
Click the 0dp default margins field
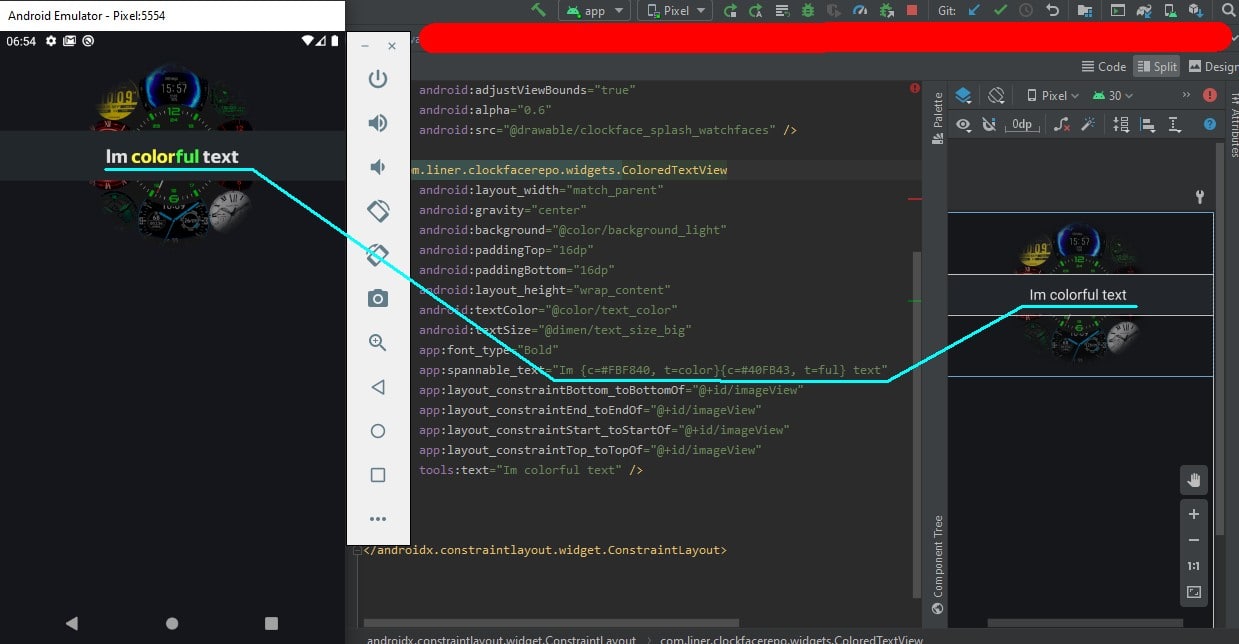pyautogui.click(x=1022, y=125)
